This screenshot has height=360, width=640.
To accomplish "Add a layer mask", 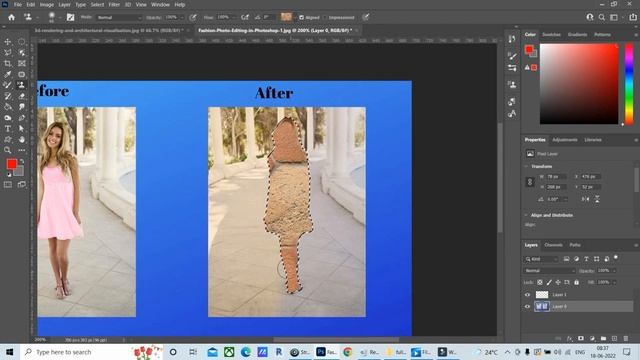I will click(581, 338).
